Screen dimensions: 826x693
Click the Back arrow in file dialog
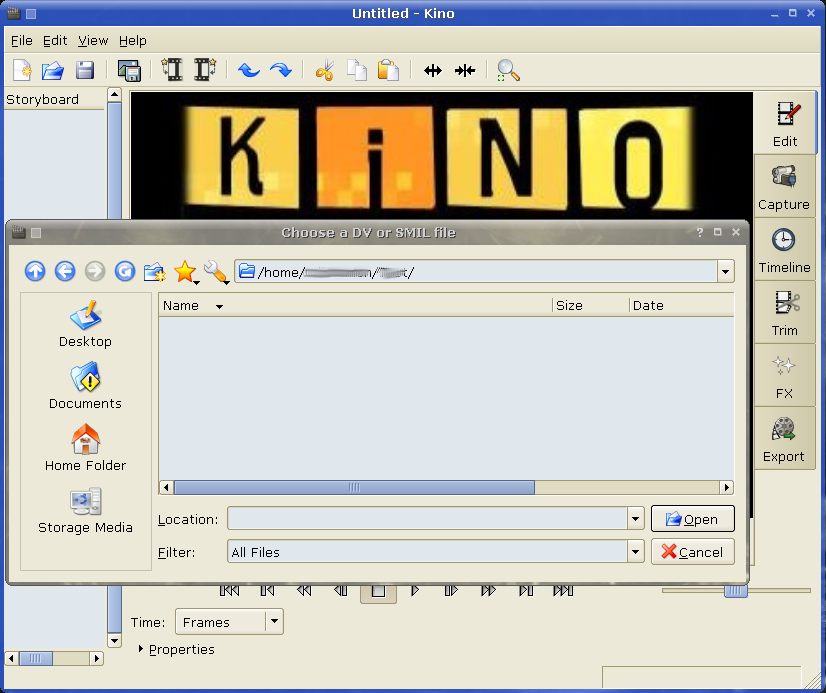65,271
